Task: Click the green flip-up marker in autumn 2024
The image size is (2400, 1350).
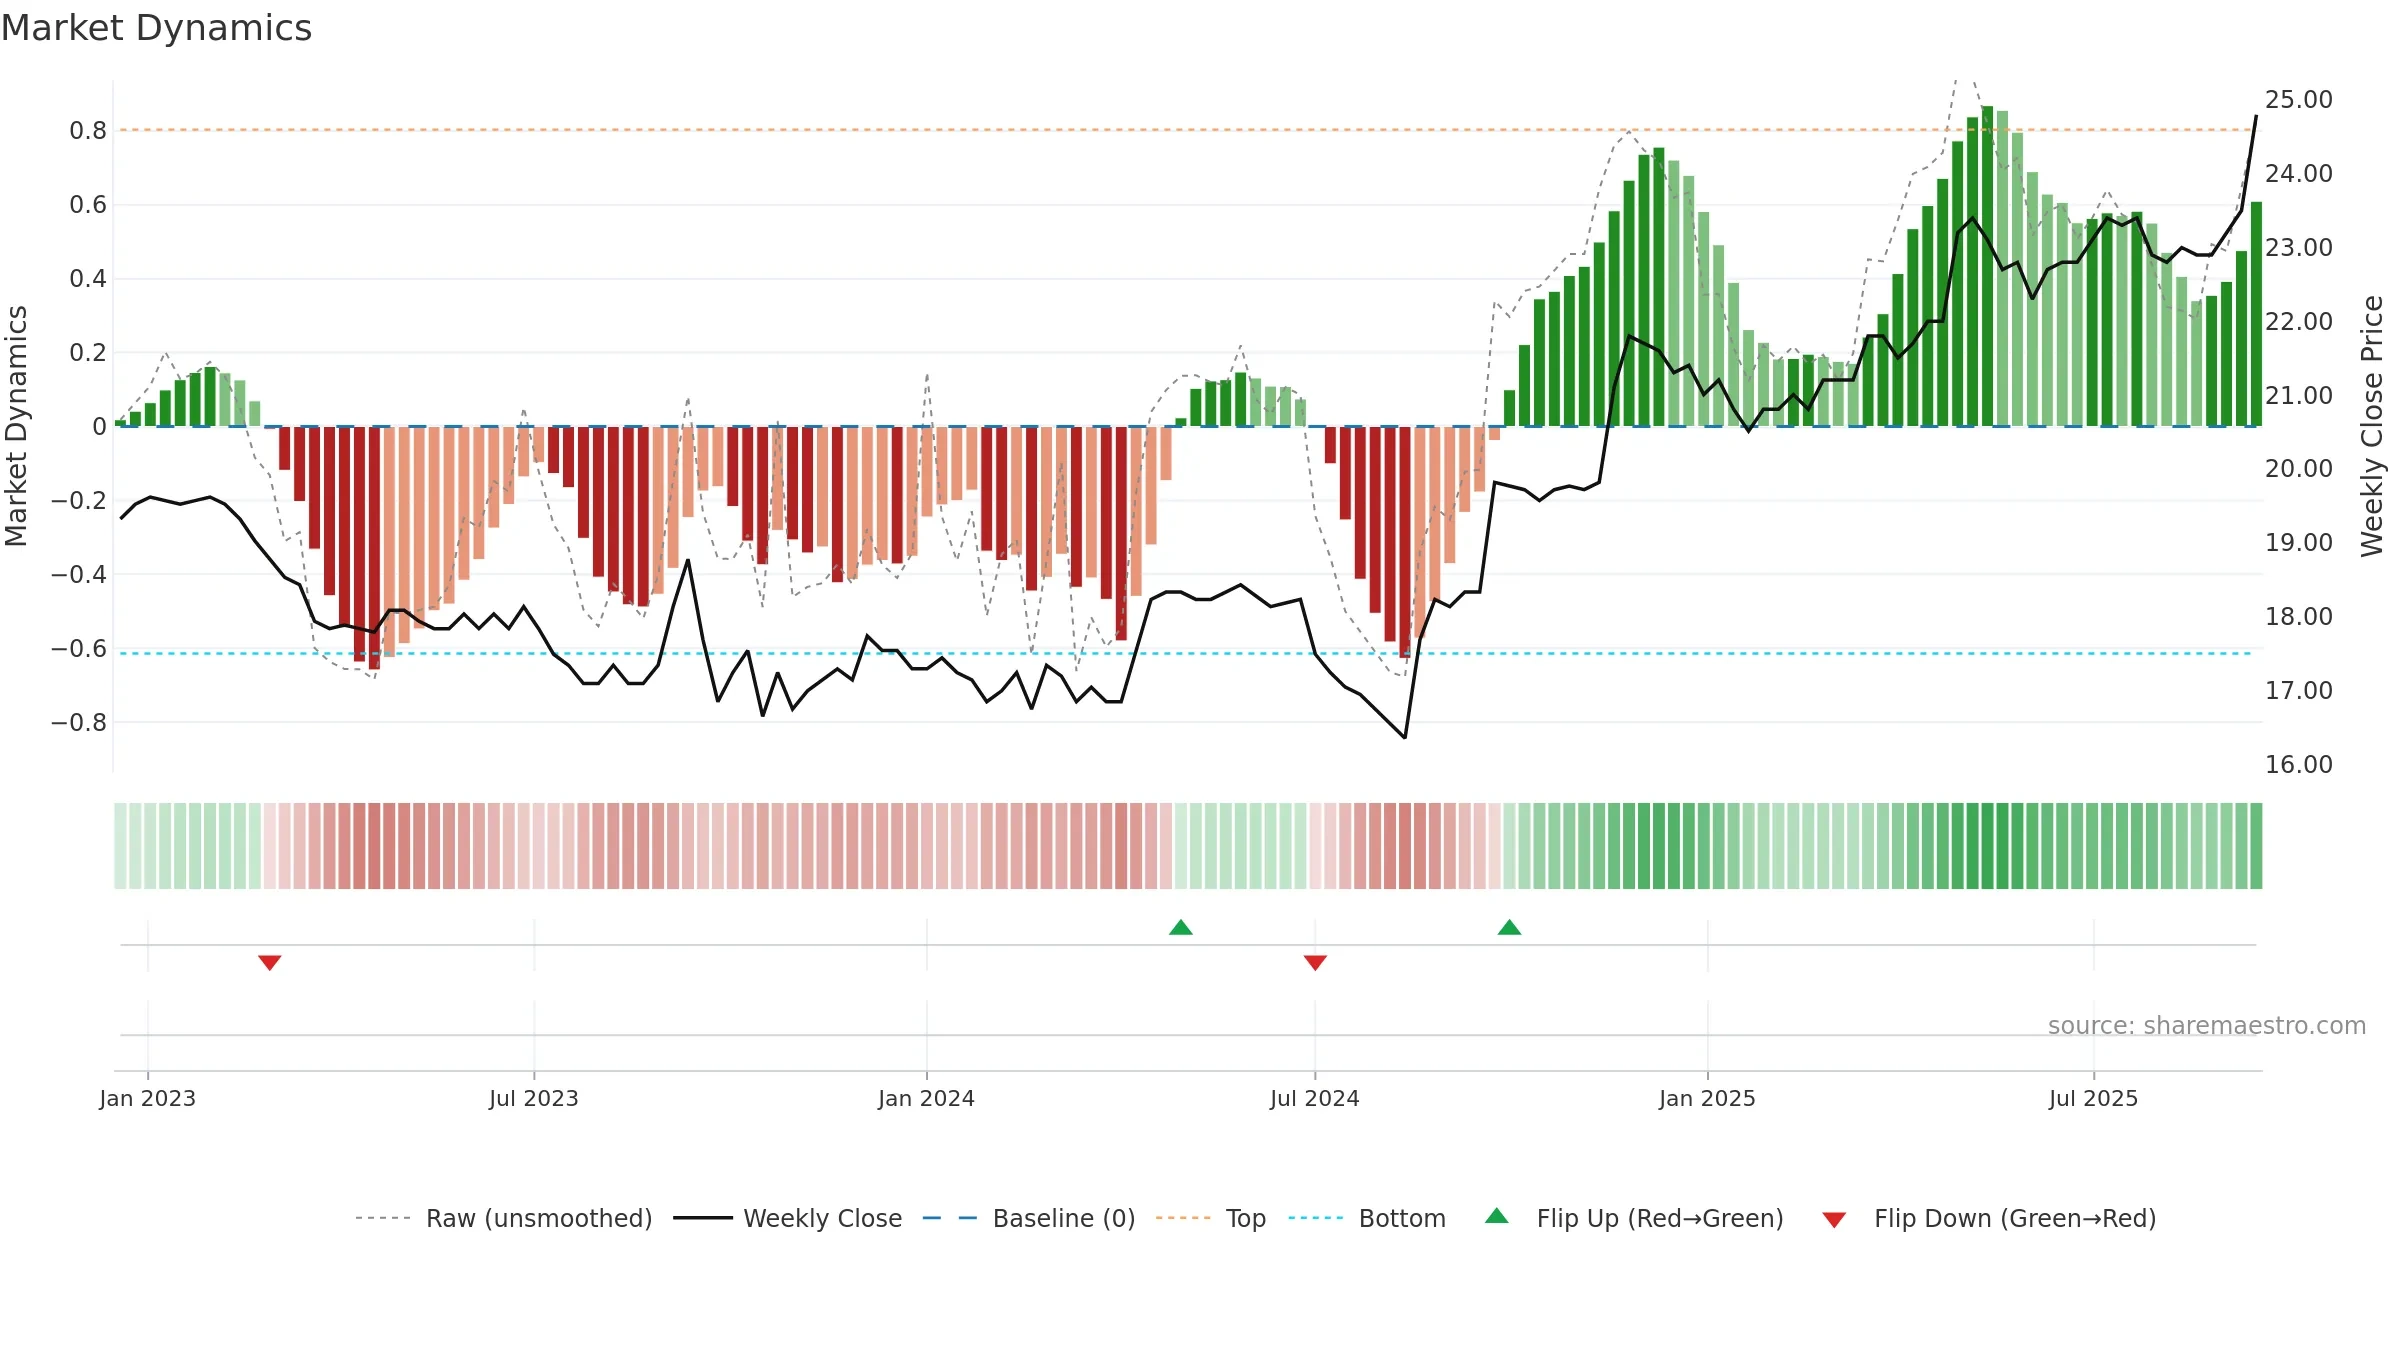Action: (x=1509, y=927)
